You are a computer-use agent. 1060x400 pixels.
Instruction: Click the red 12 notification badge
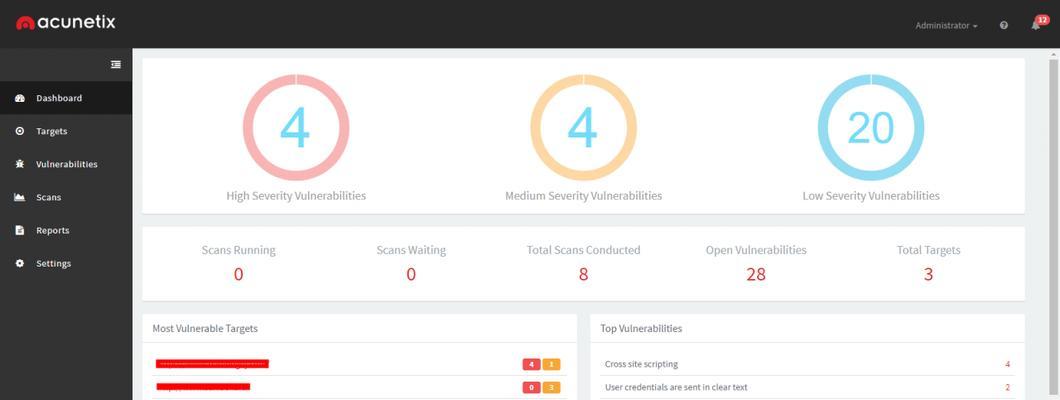coord(1042,20)
